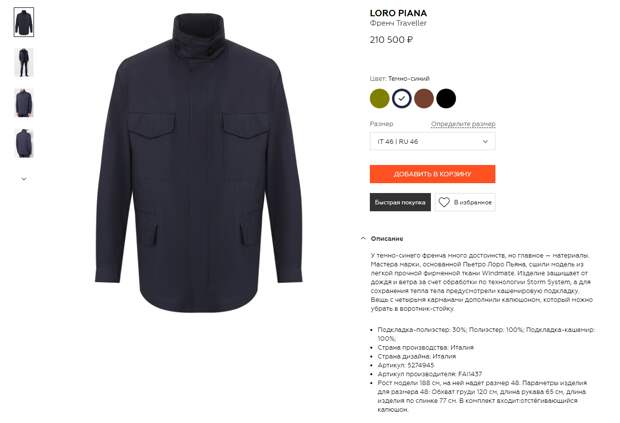This screenshot has height=423, width=620.
Task: Select fourth thumbnail showing jacket back
Action: tap(24, 143)
